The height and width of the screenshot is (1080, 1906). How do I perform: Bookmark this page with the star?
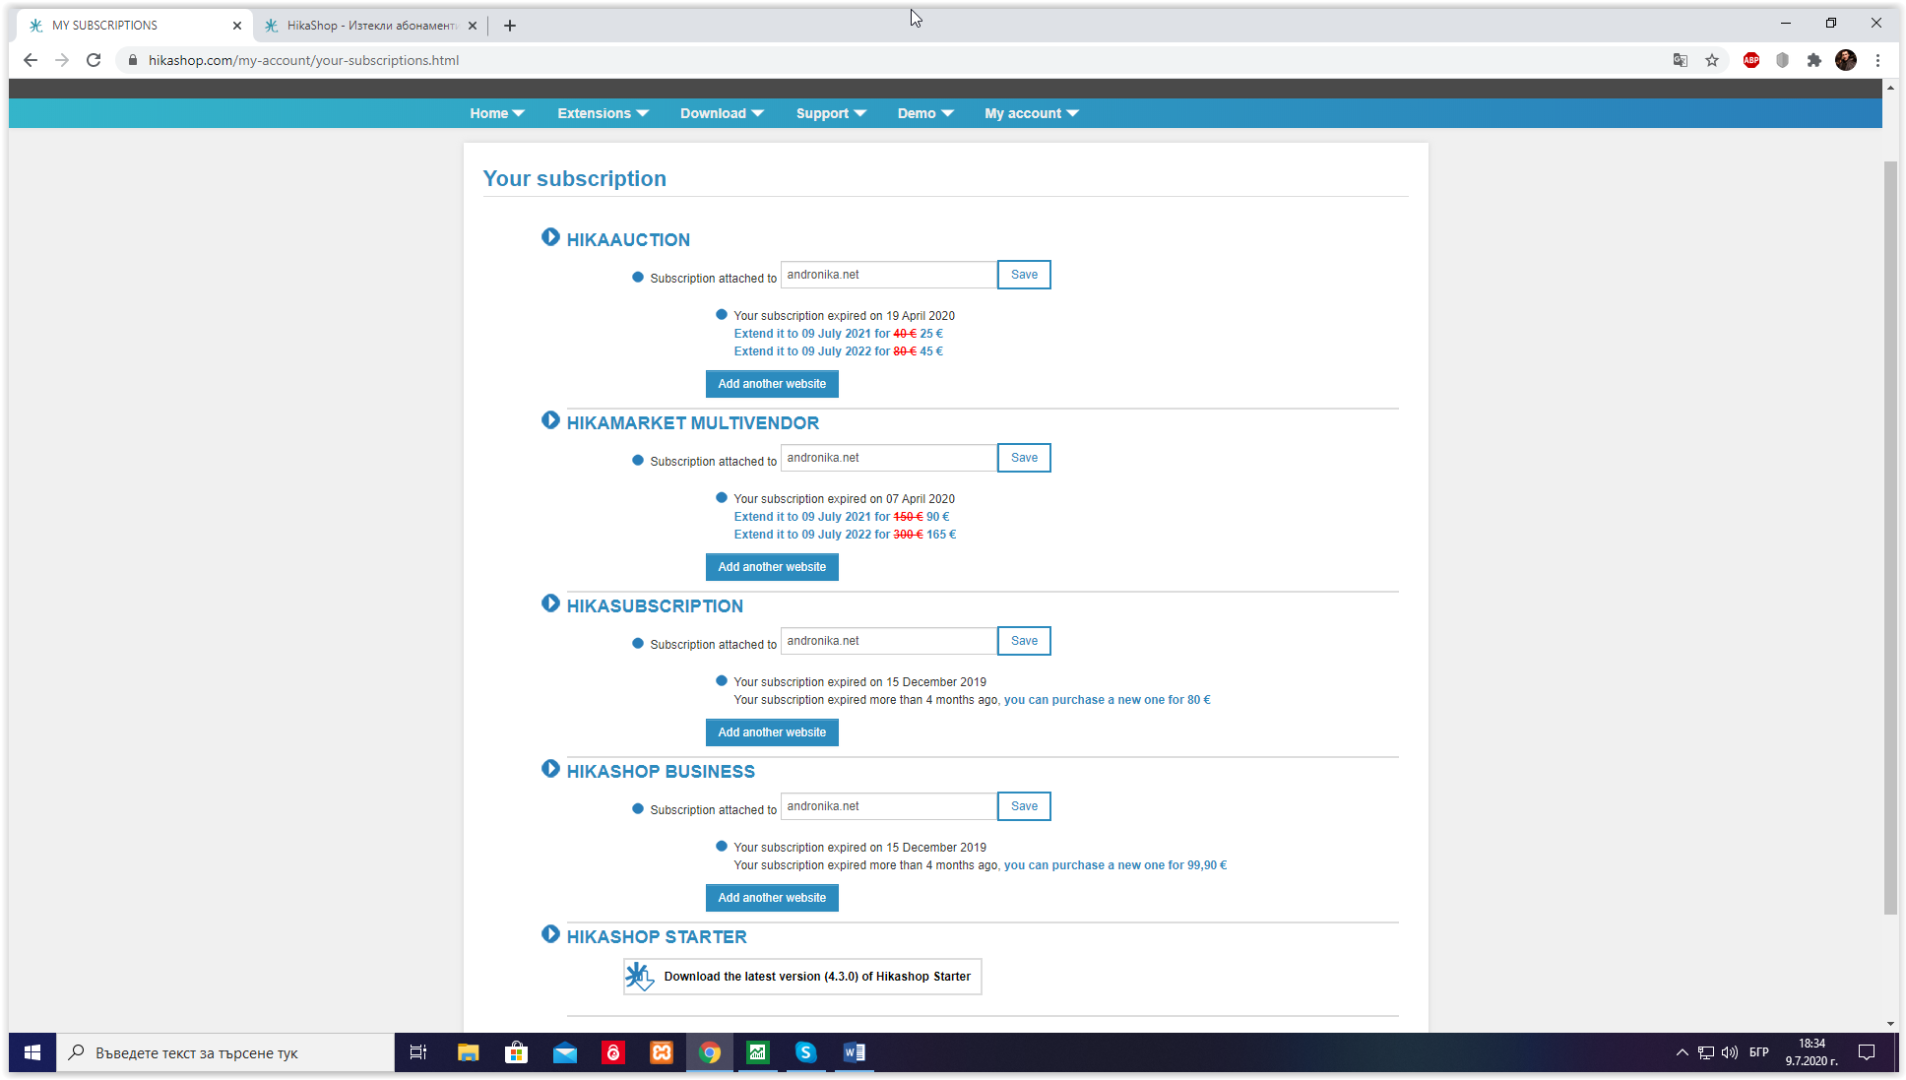[x=1712, y=60]
